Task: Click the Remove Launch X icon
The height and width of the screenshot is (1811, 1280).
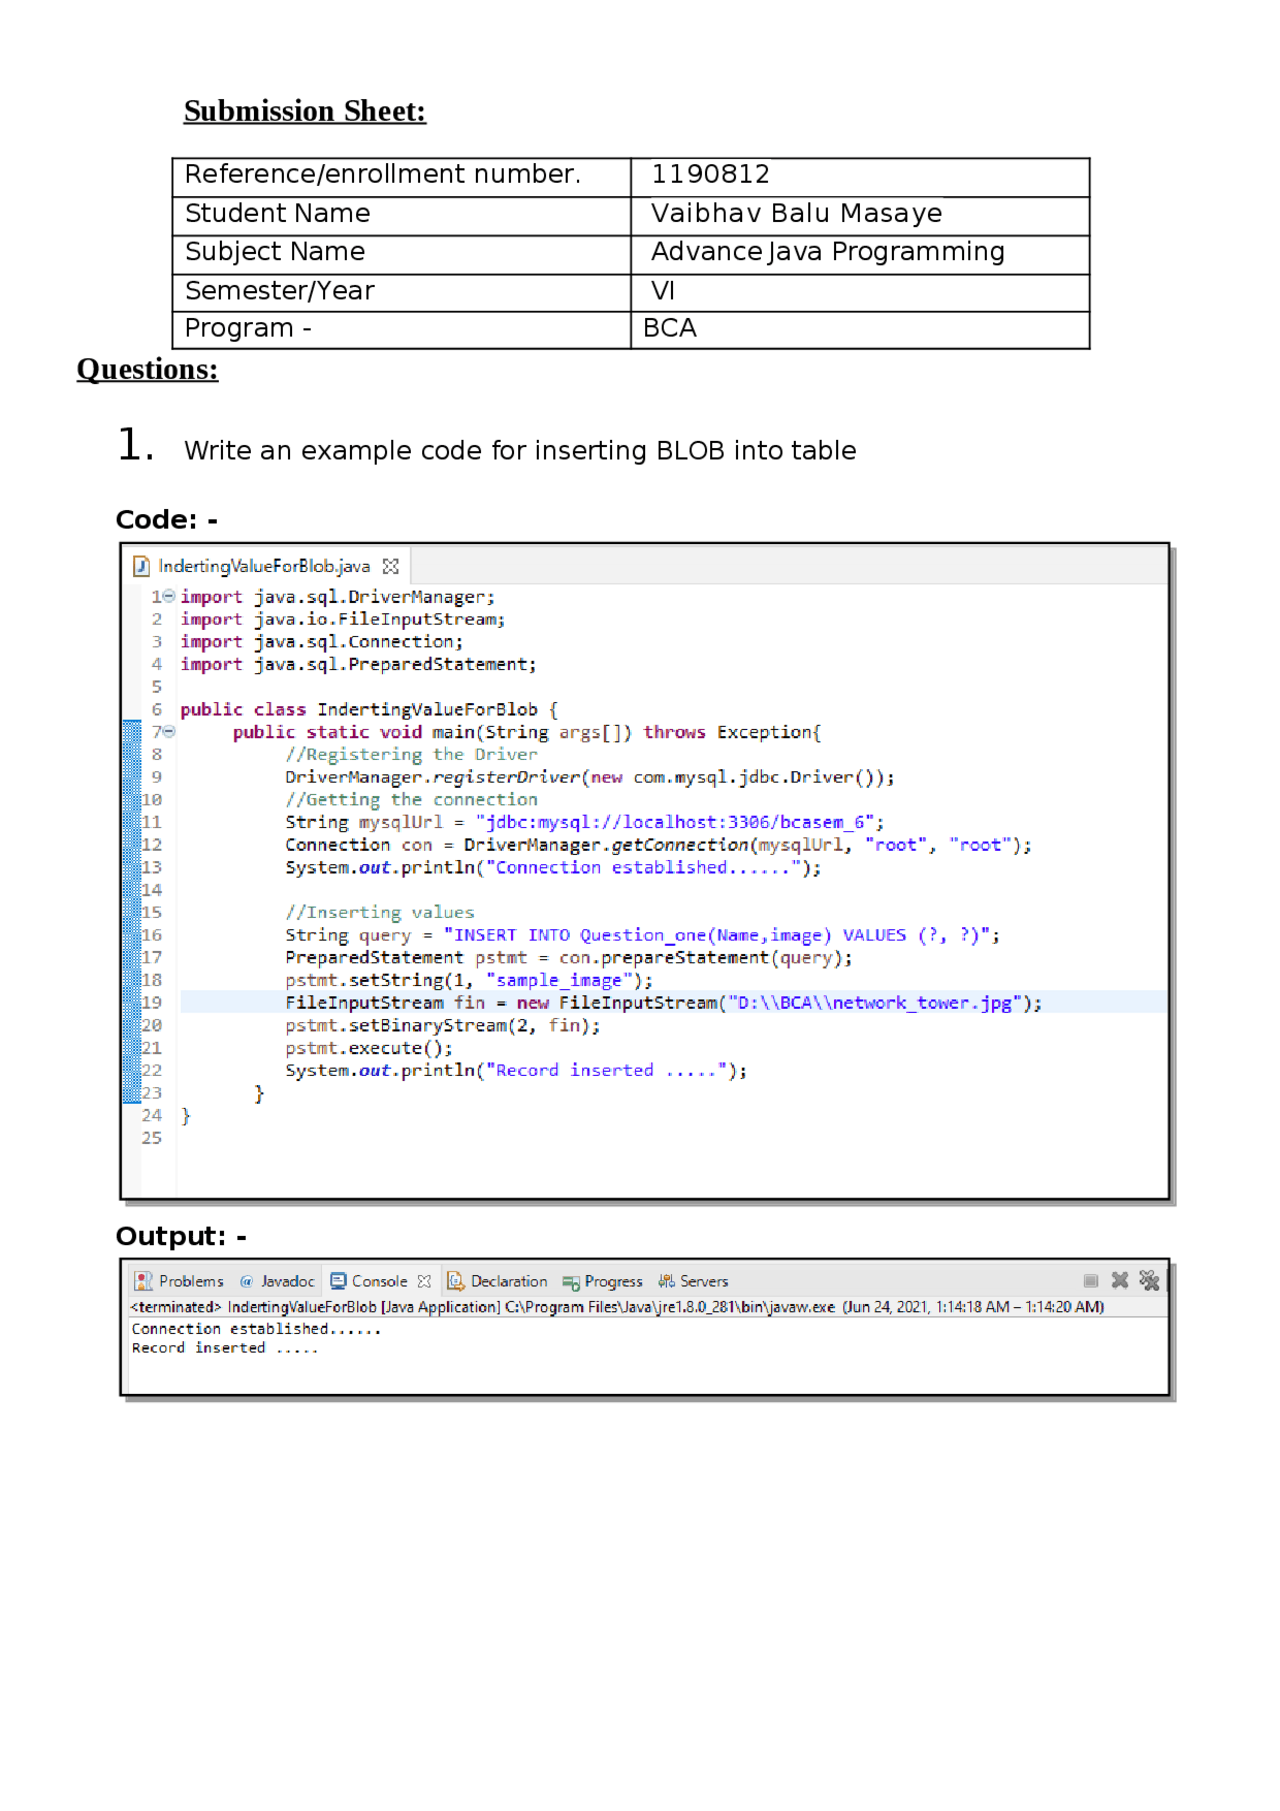Action: point(1120,1282)
